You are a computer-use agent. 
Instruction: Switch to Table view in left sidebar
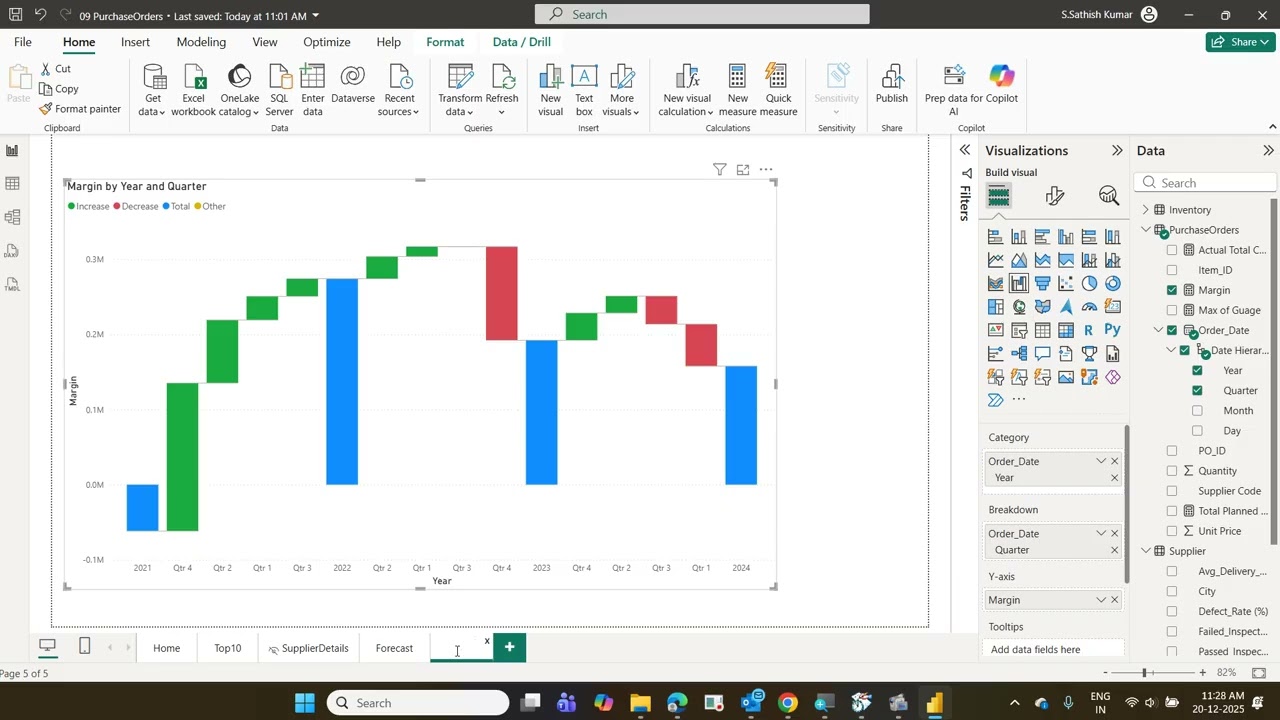12,184
